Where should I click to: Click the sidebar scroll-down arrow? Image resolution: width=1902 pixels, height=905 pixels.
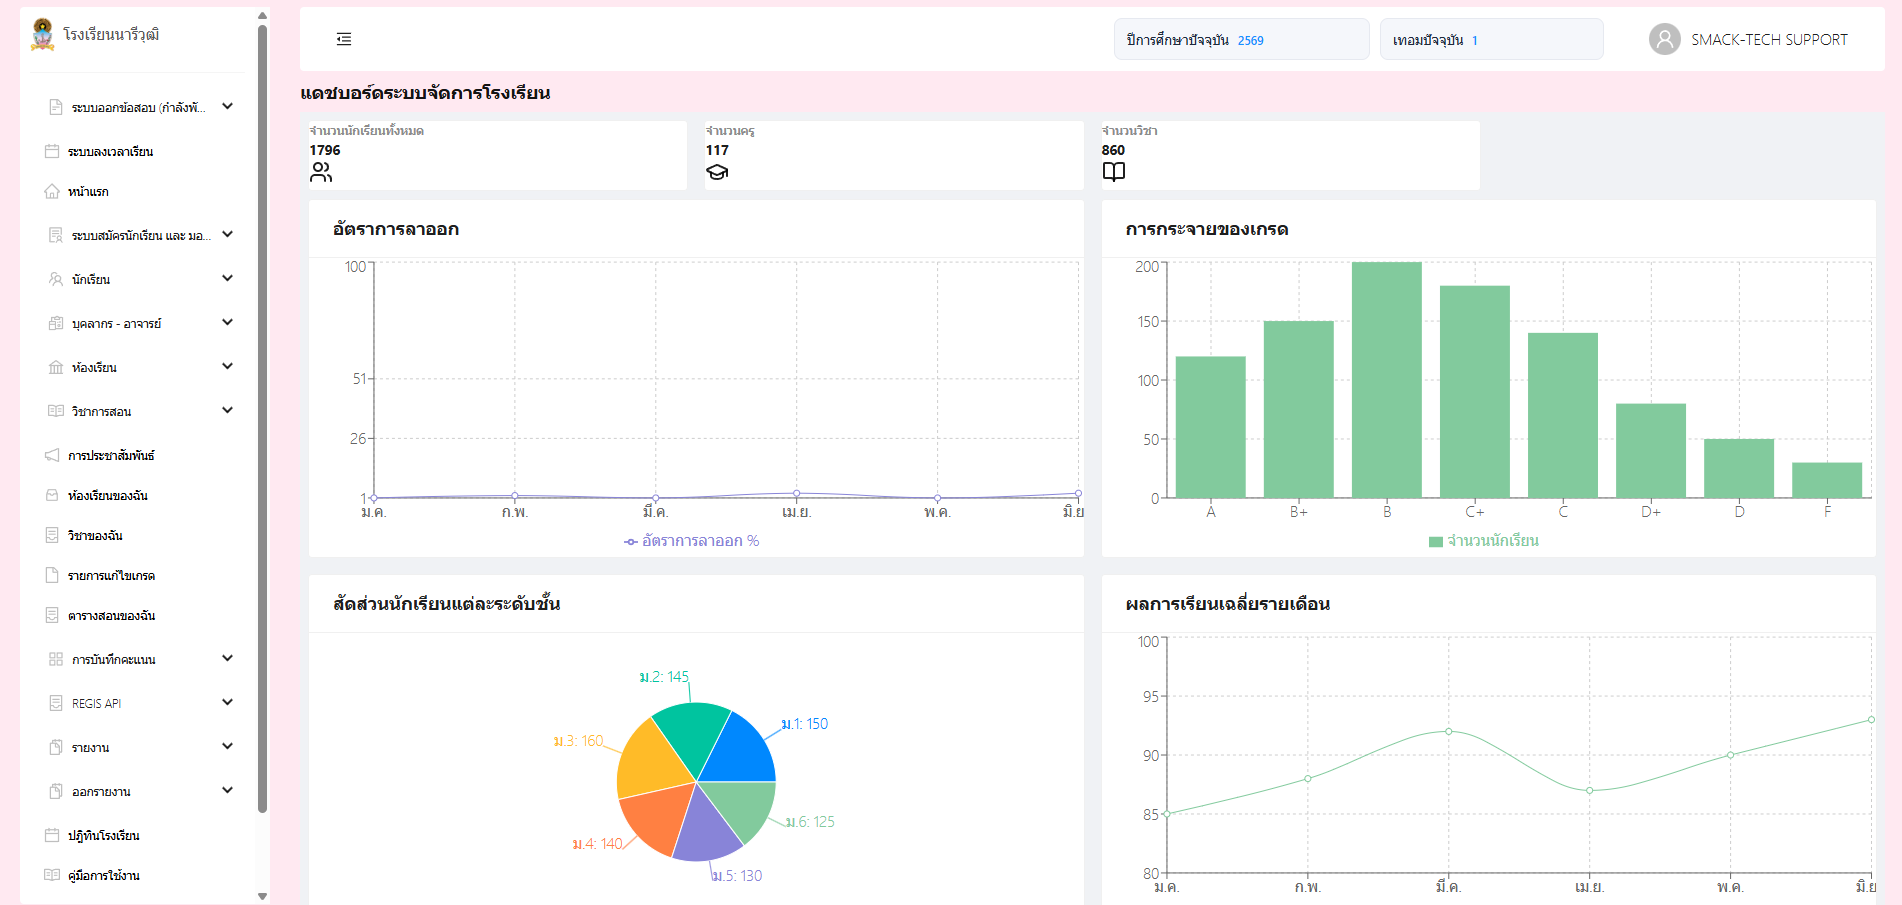(x=262, y=896)
